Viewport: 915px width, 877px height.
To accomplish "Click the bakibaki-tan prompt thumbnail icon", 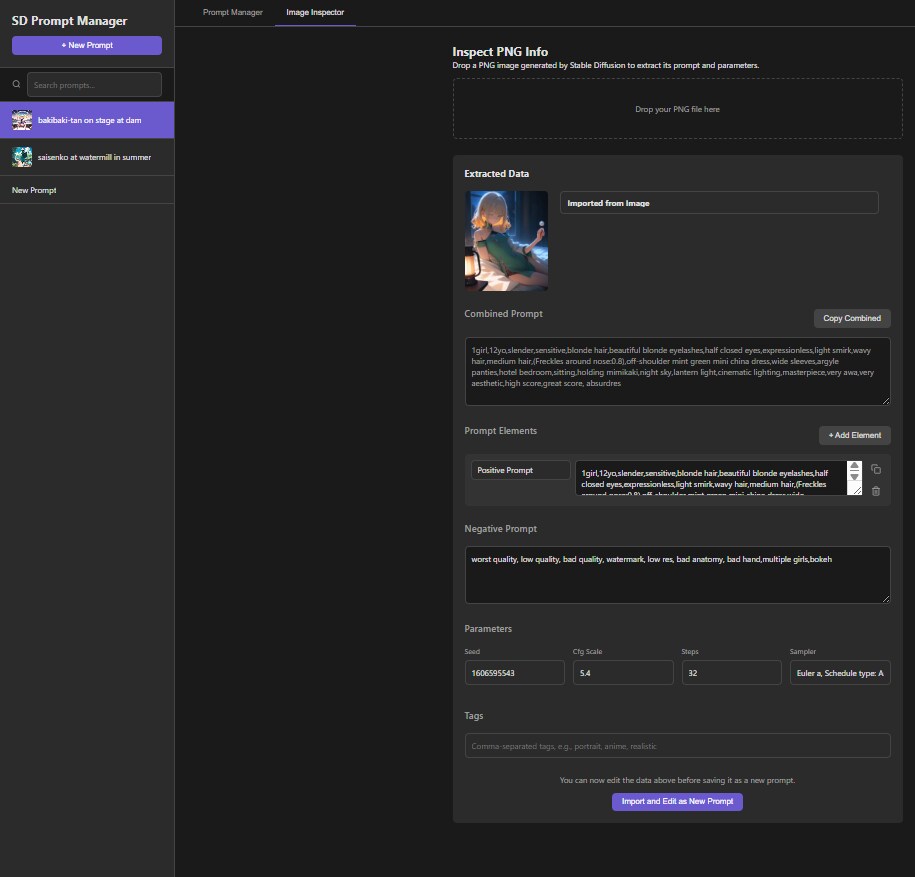I will [22, 120].
